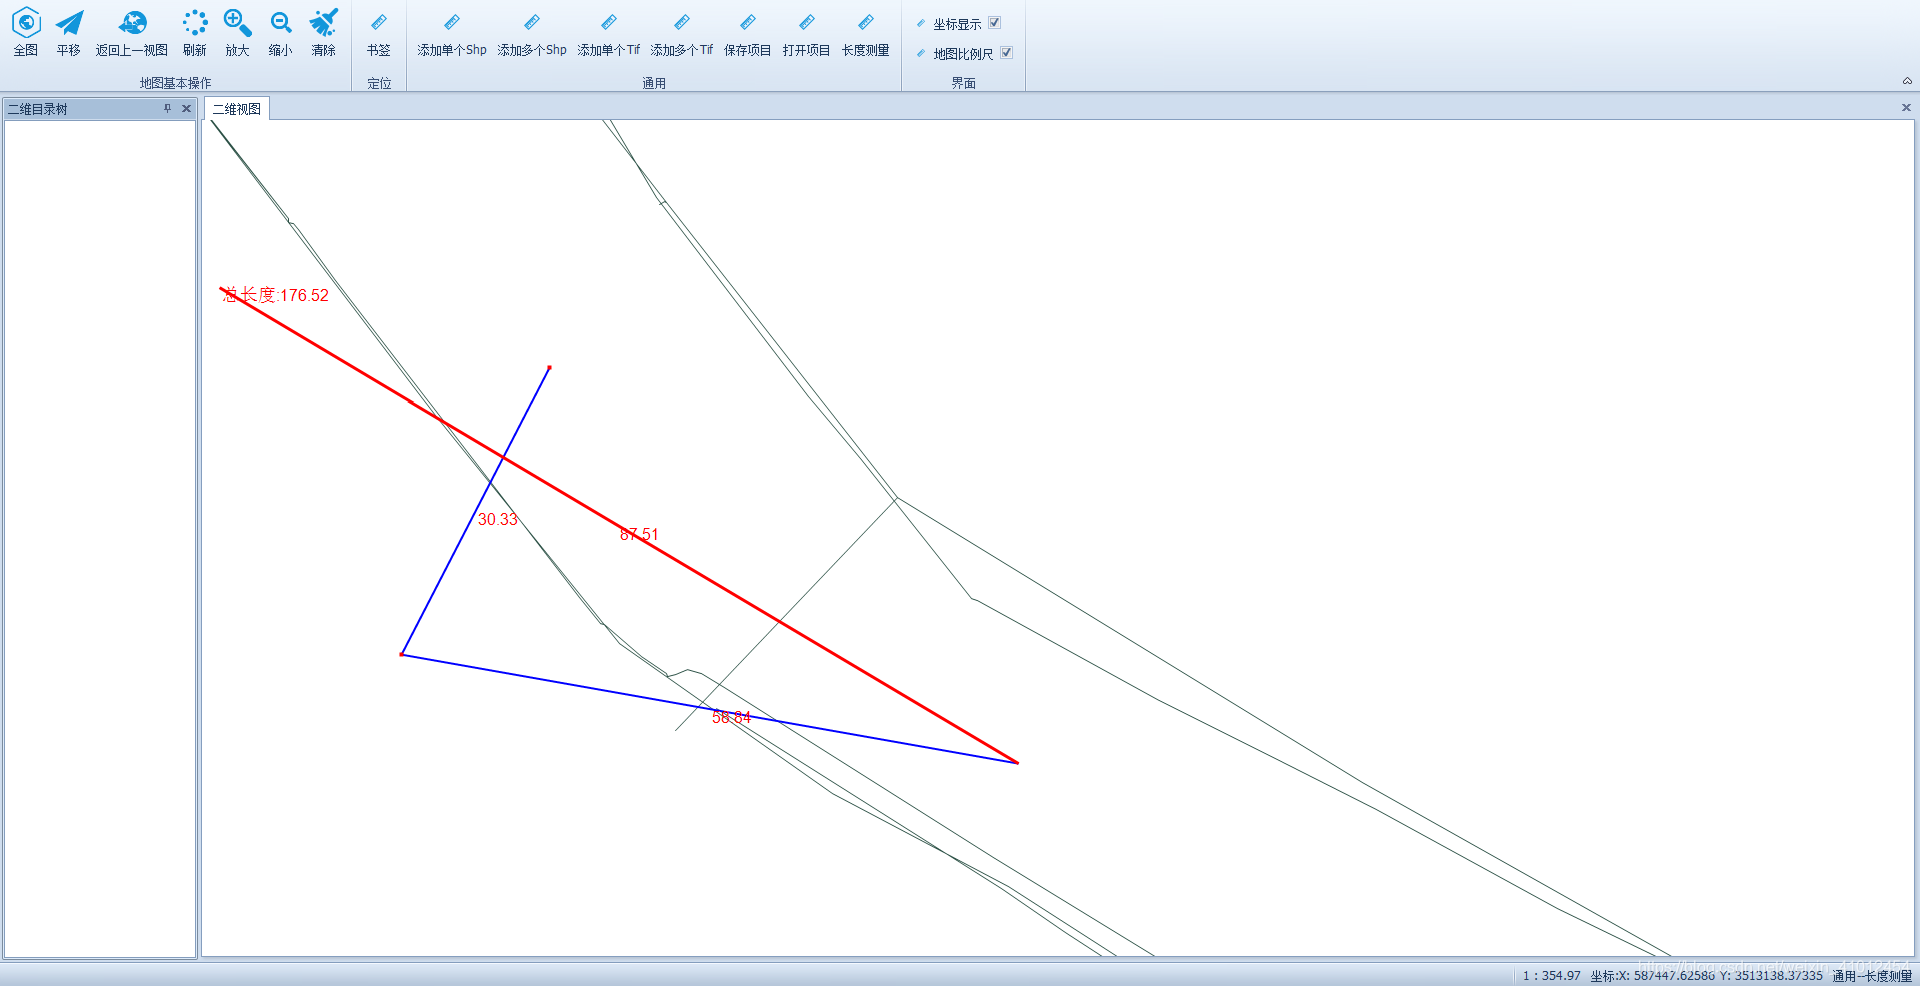Click the 定位 group label
This screenshot has height=986, width=1920.
coord(379,83)
